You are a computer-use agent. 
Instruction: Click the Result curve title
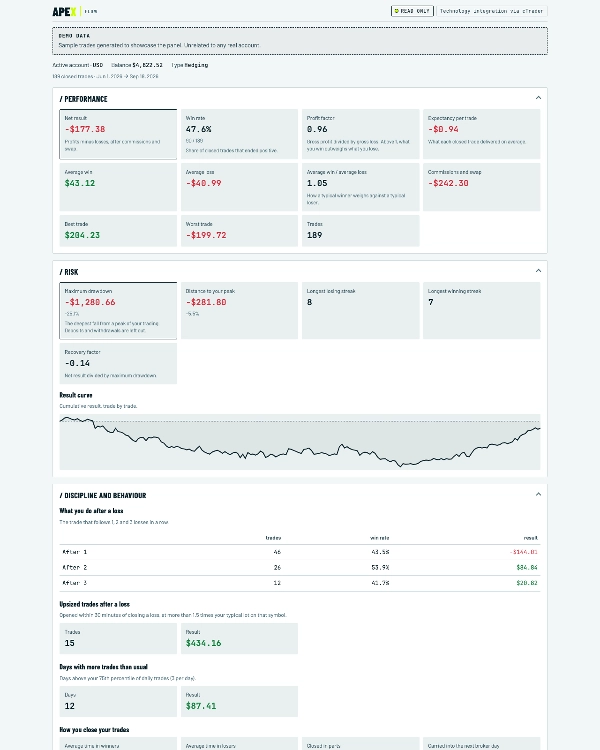[x=76, y=395]
